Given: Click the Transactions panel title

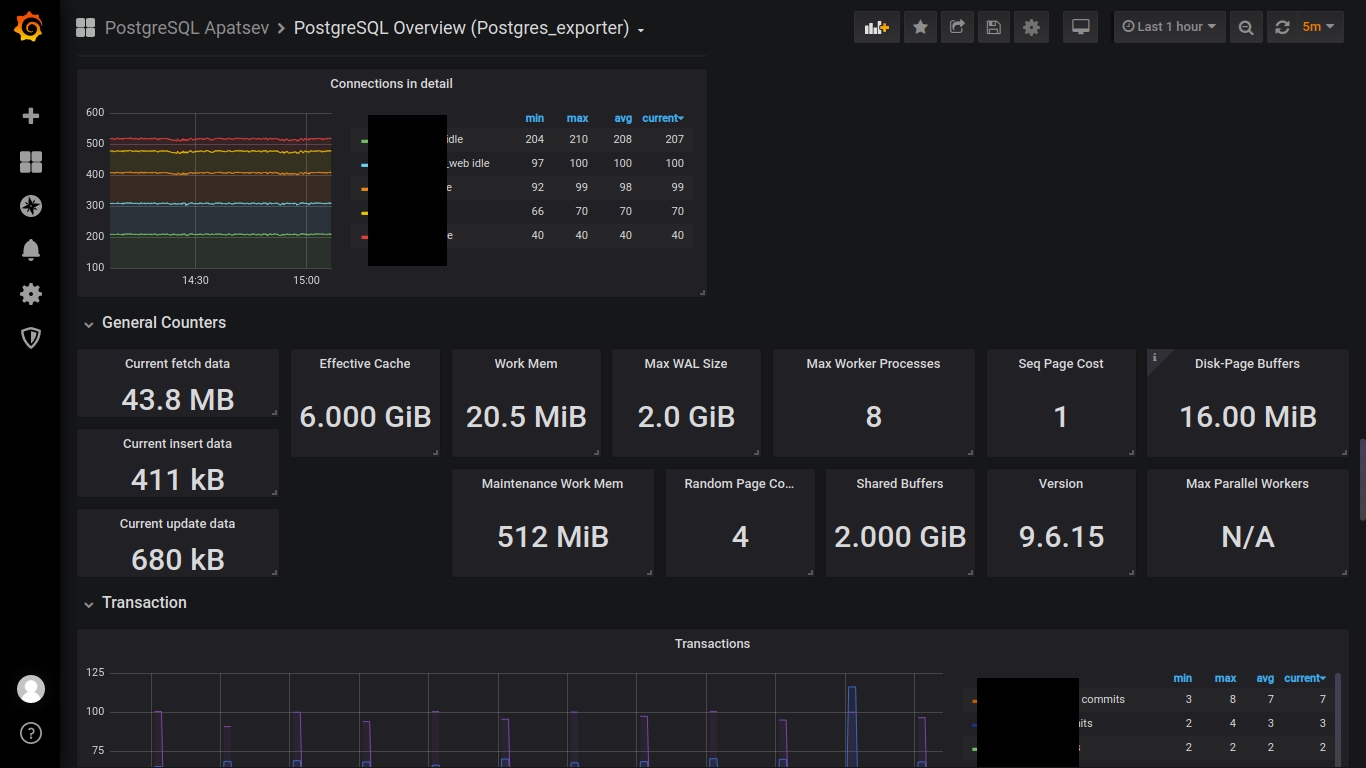Looking at the screenshot, I should [712, 644].
